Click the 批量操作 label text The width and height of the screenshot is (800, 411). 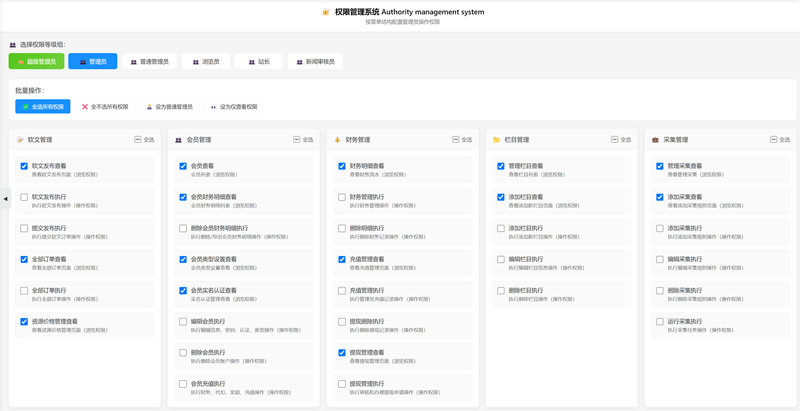pyautogui.click(x=30, y=91)
